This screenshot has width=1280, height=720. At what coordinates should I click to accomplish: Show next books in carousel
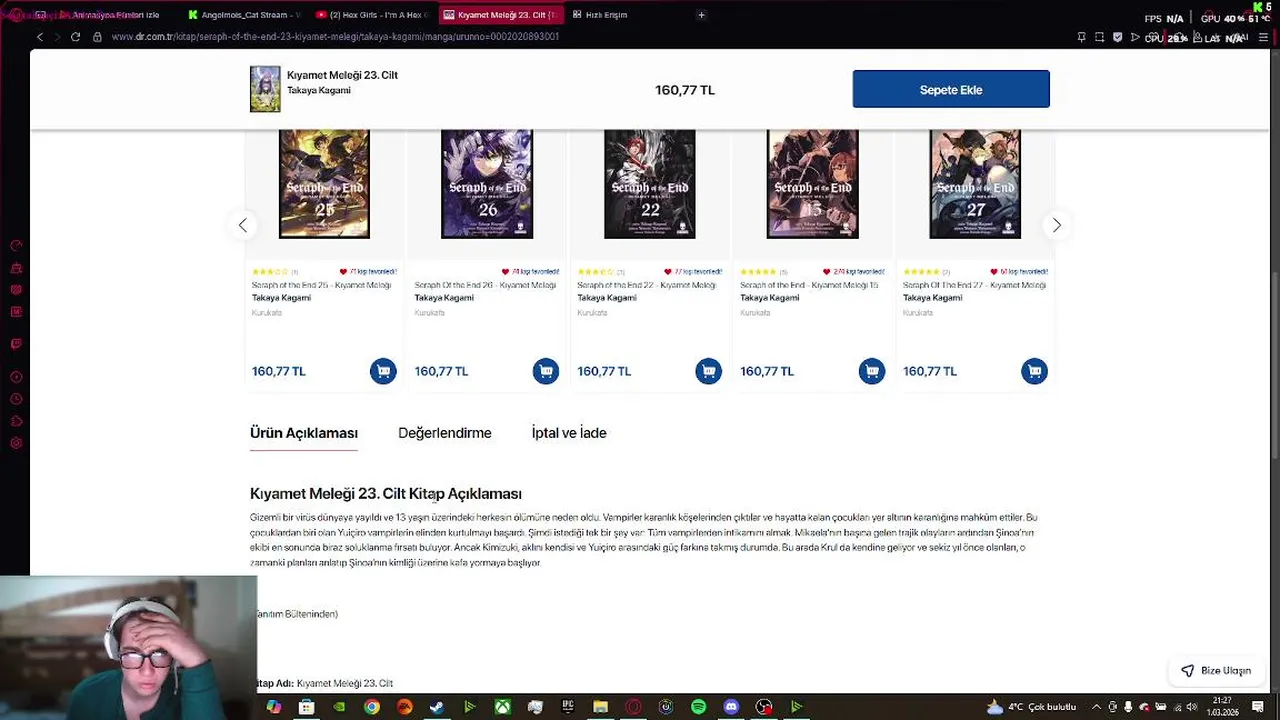(1056, 225)
